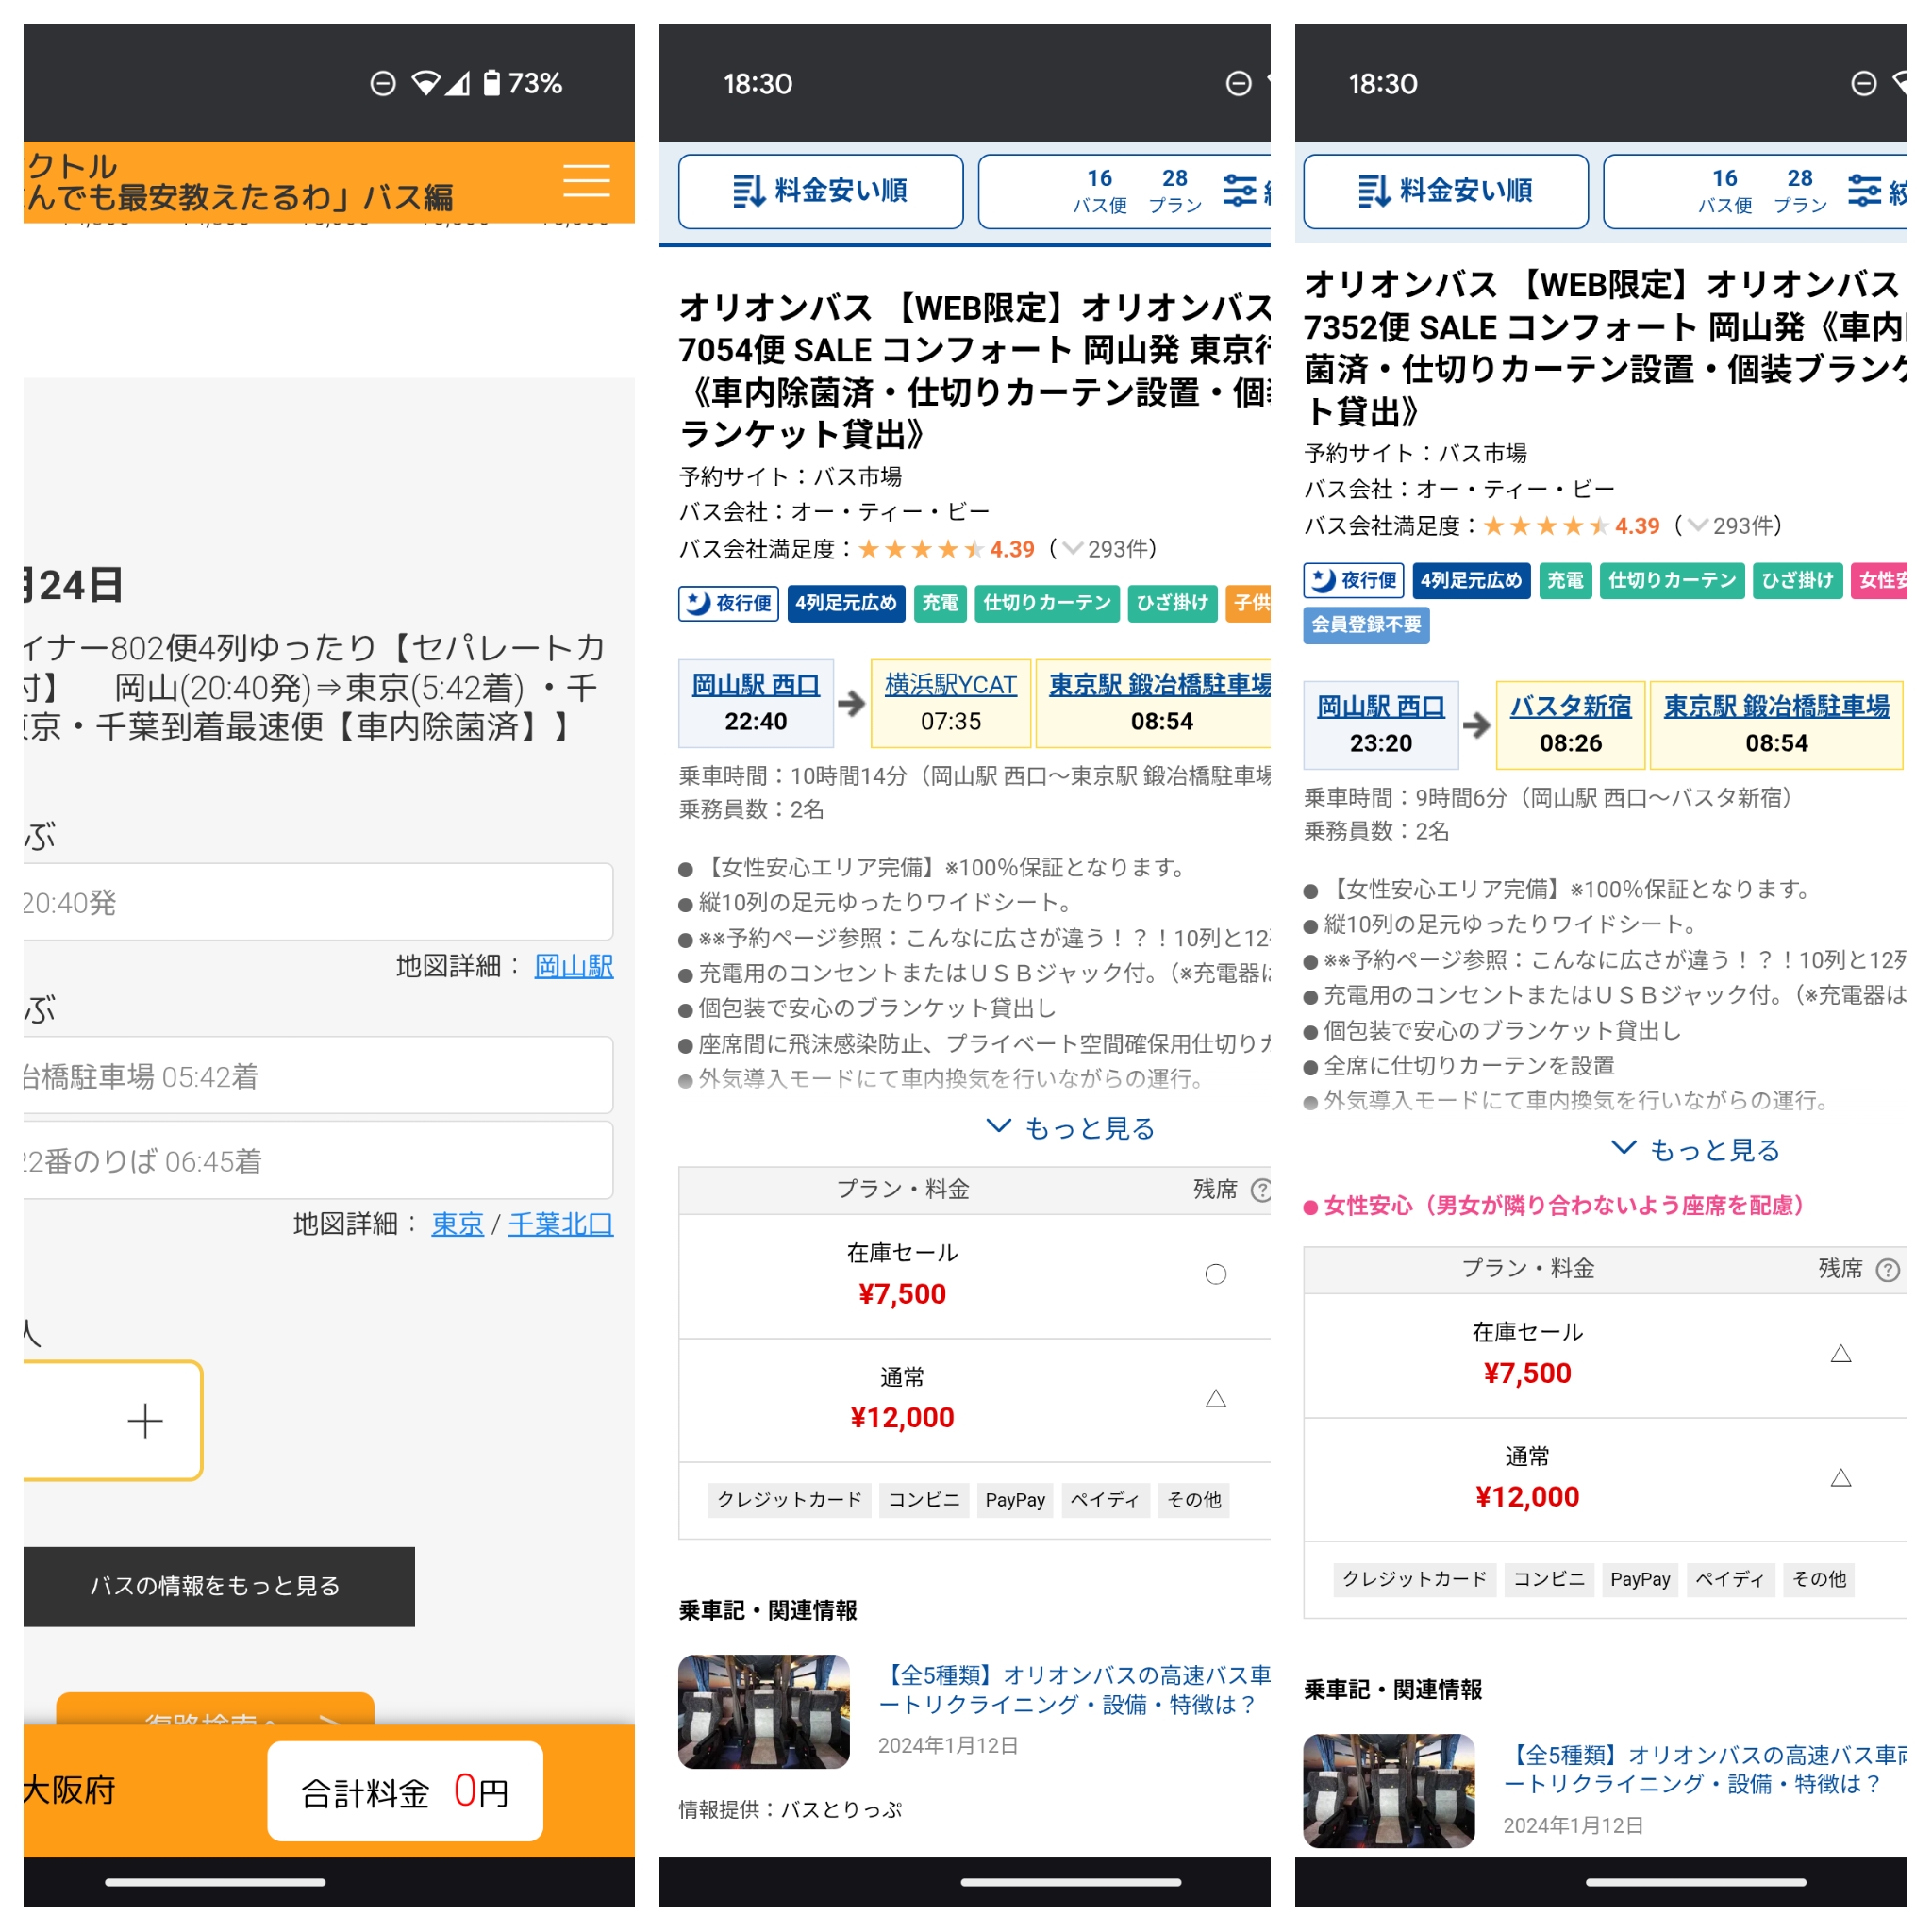Tap do-not-disturb icon in middle status bar
The height and width of the screenshot is (1932, 1932).
point(1239,83)
